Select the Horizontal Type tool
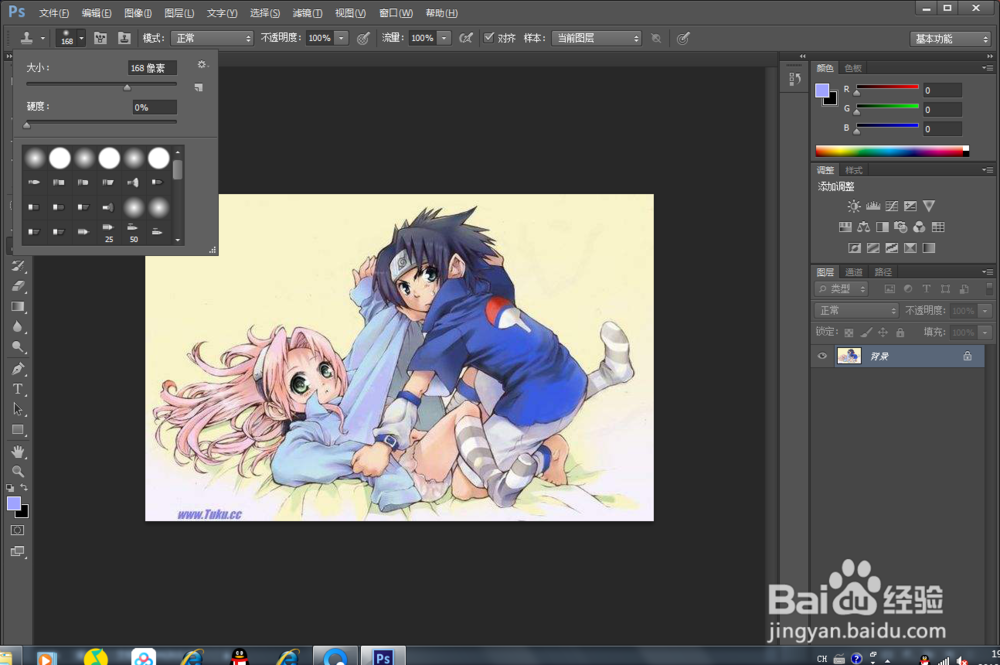The width and height of the screenshot is (1000, 665). (18, 389)
